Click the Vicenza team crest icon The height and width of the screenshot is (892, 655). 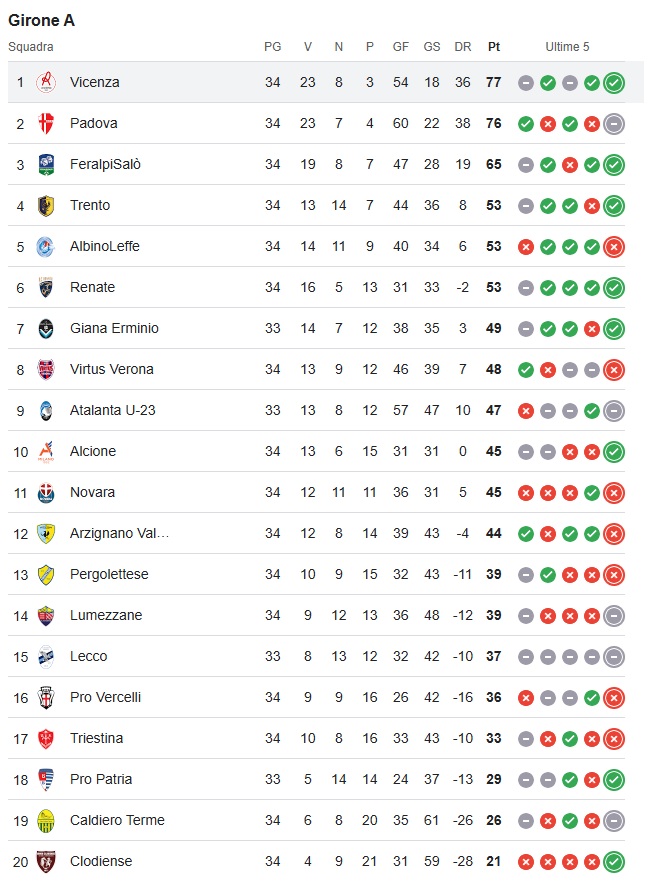pyautogui.click(x=46, y=82)
